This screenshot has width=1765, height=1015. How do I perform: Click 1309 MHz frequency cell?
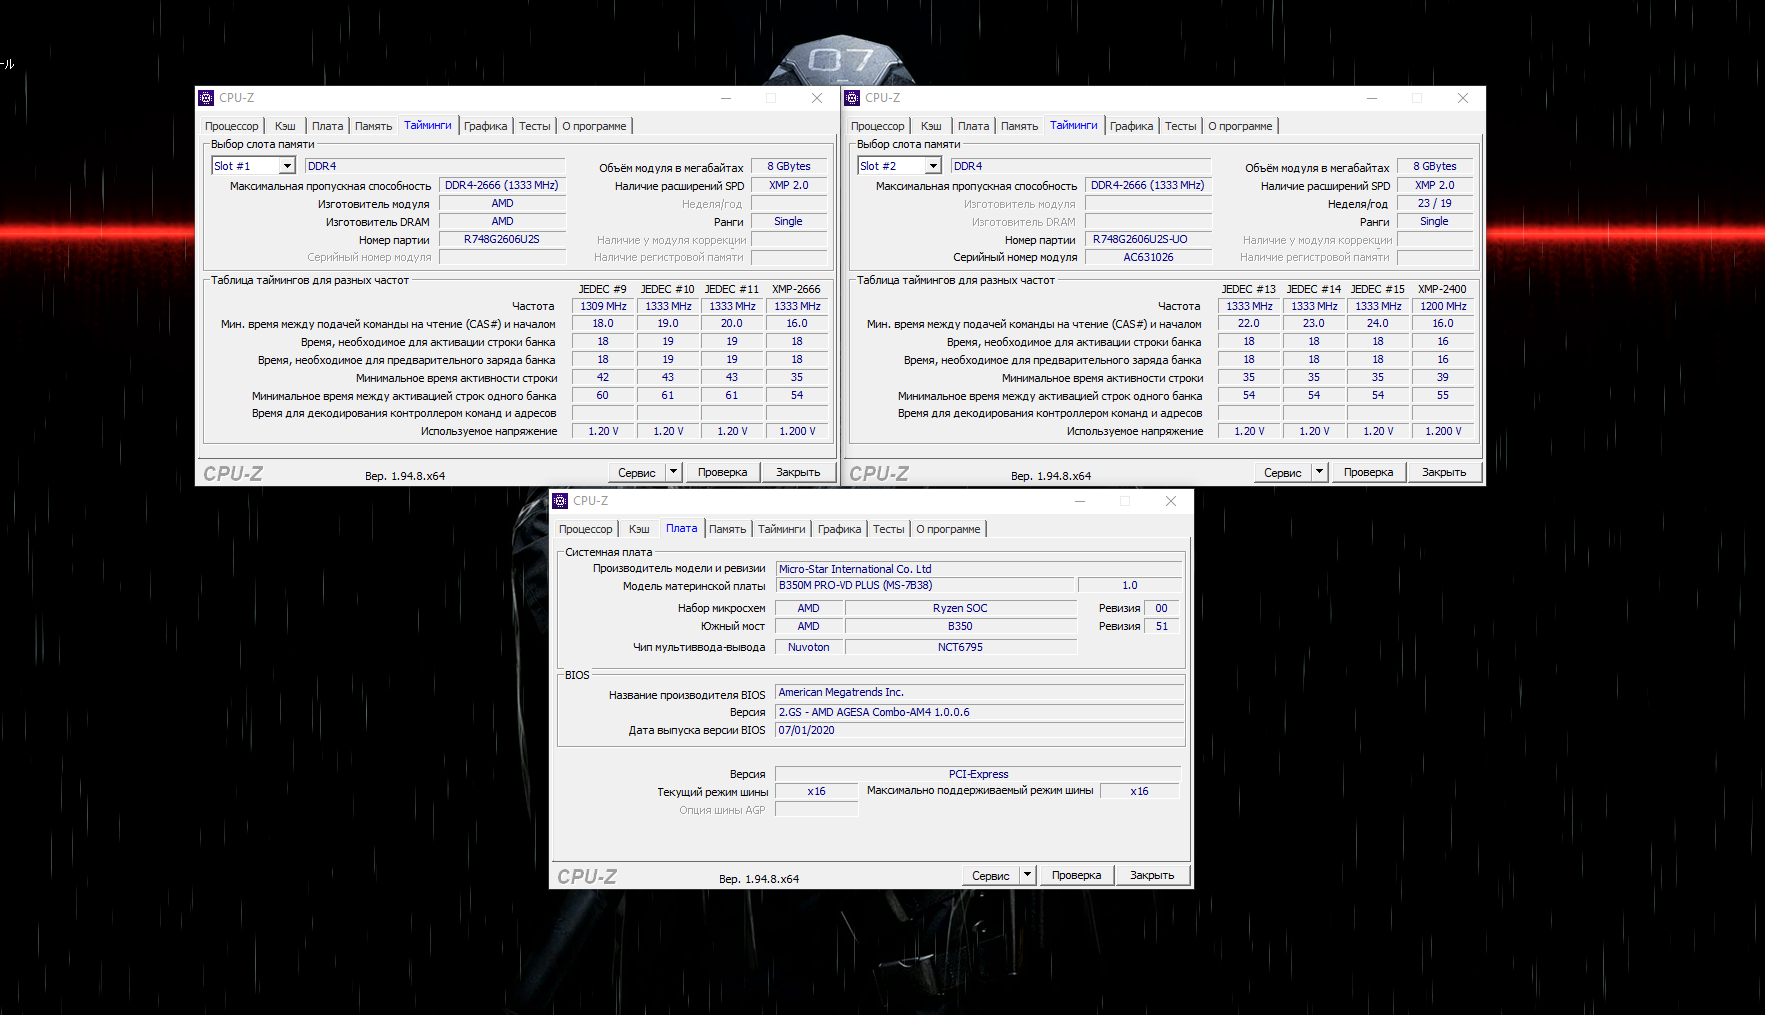[x=603, y=306]
